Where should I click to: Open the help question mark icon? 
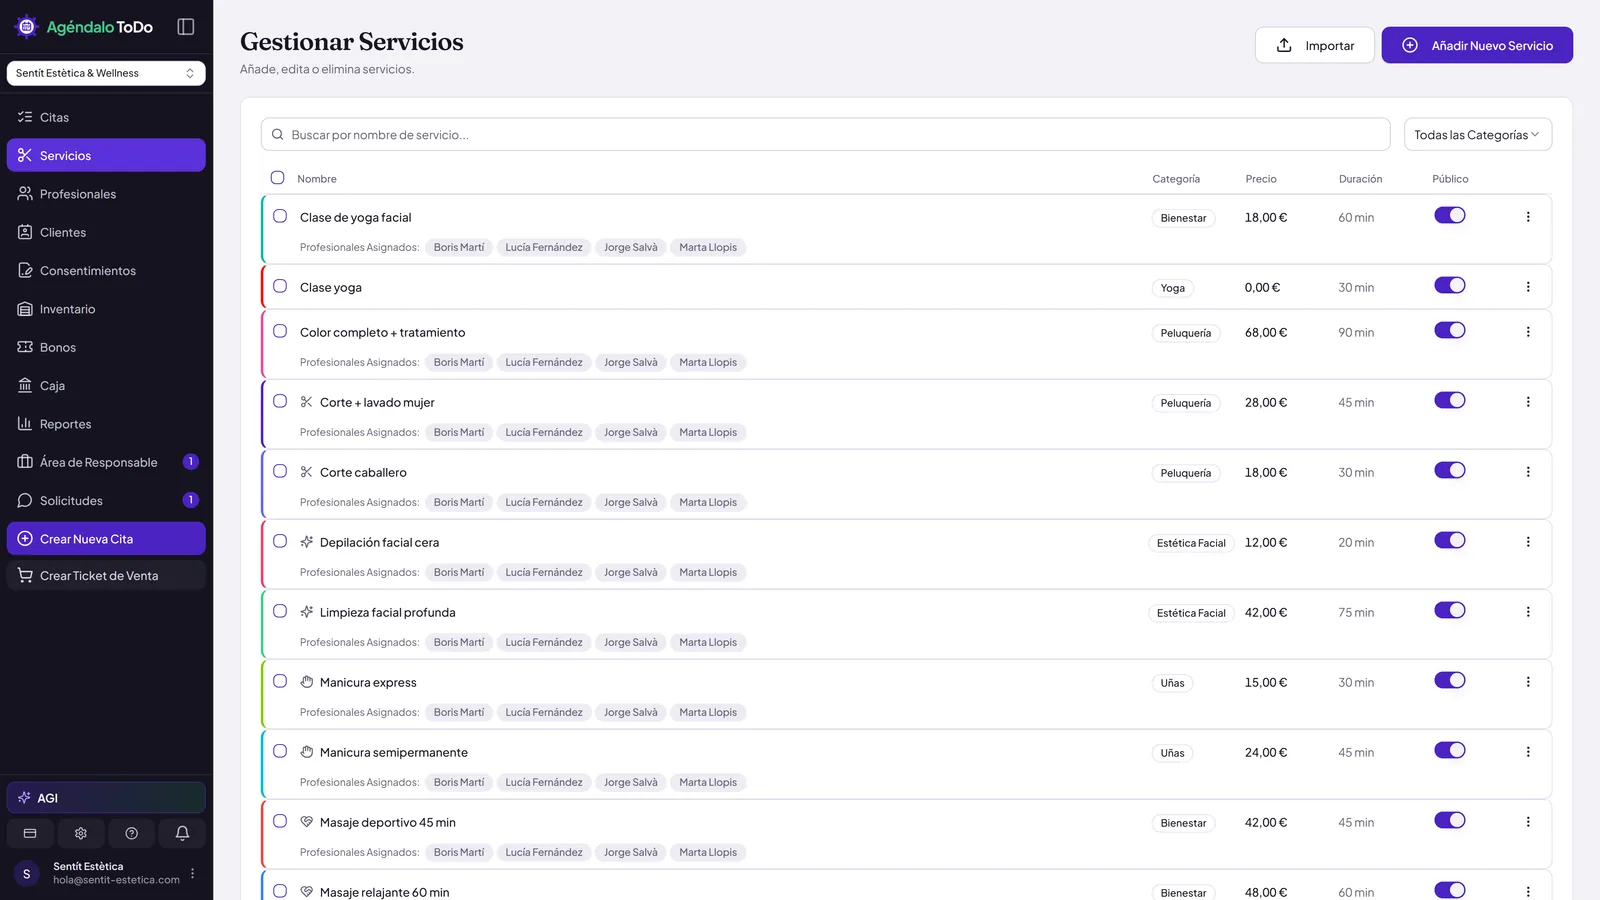[x=131, y=833]
